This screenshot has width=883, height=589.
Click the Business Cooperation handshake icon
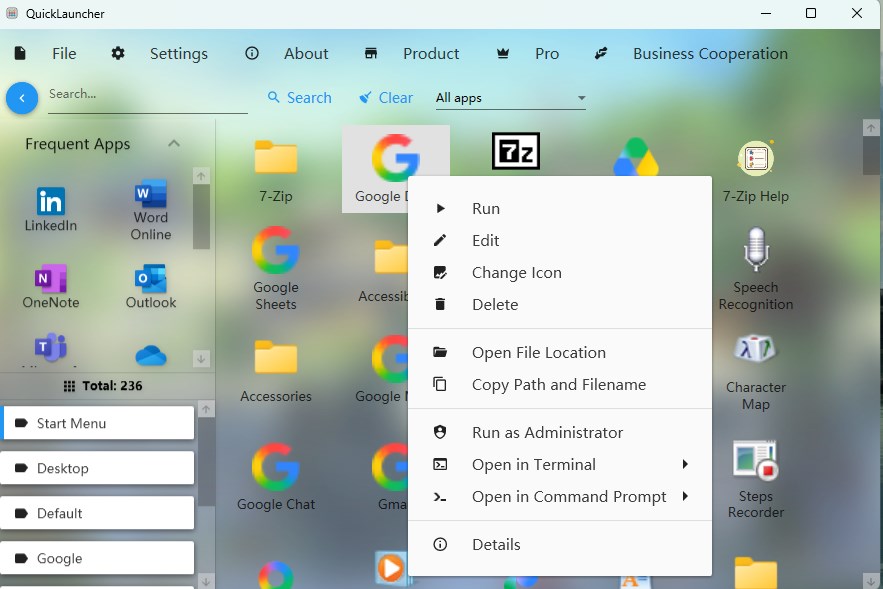click(601, 53)
